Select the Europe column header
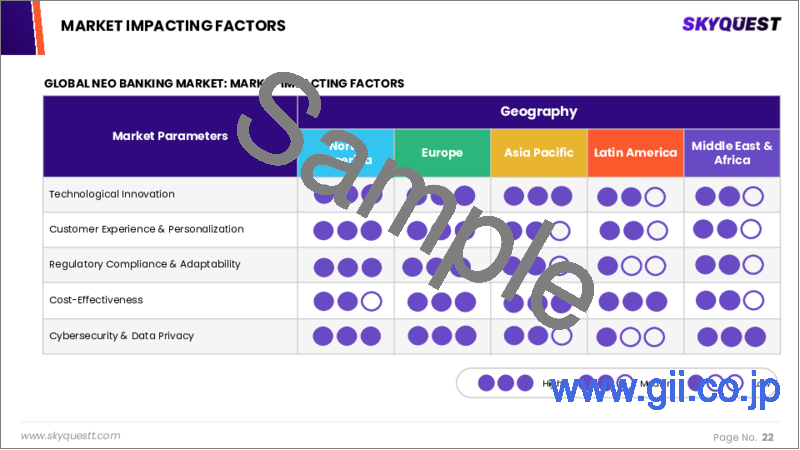 click(x=442, y=153)
